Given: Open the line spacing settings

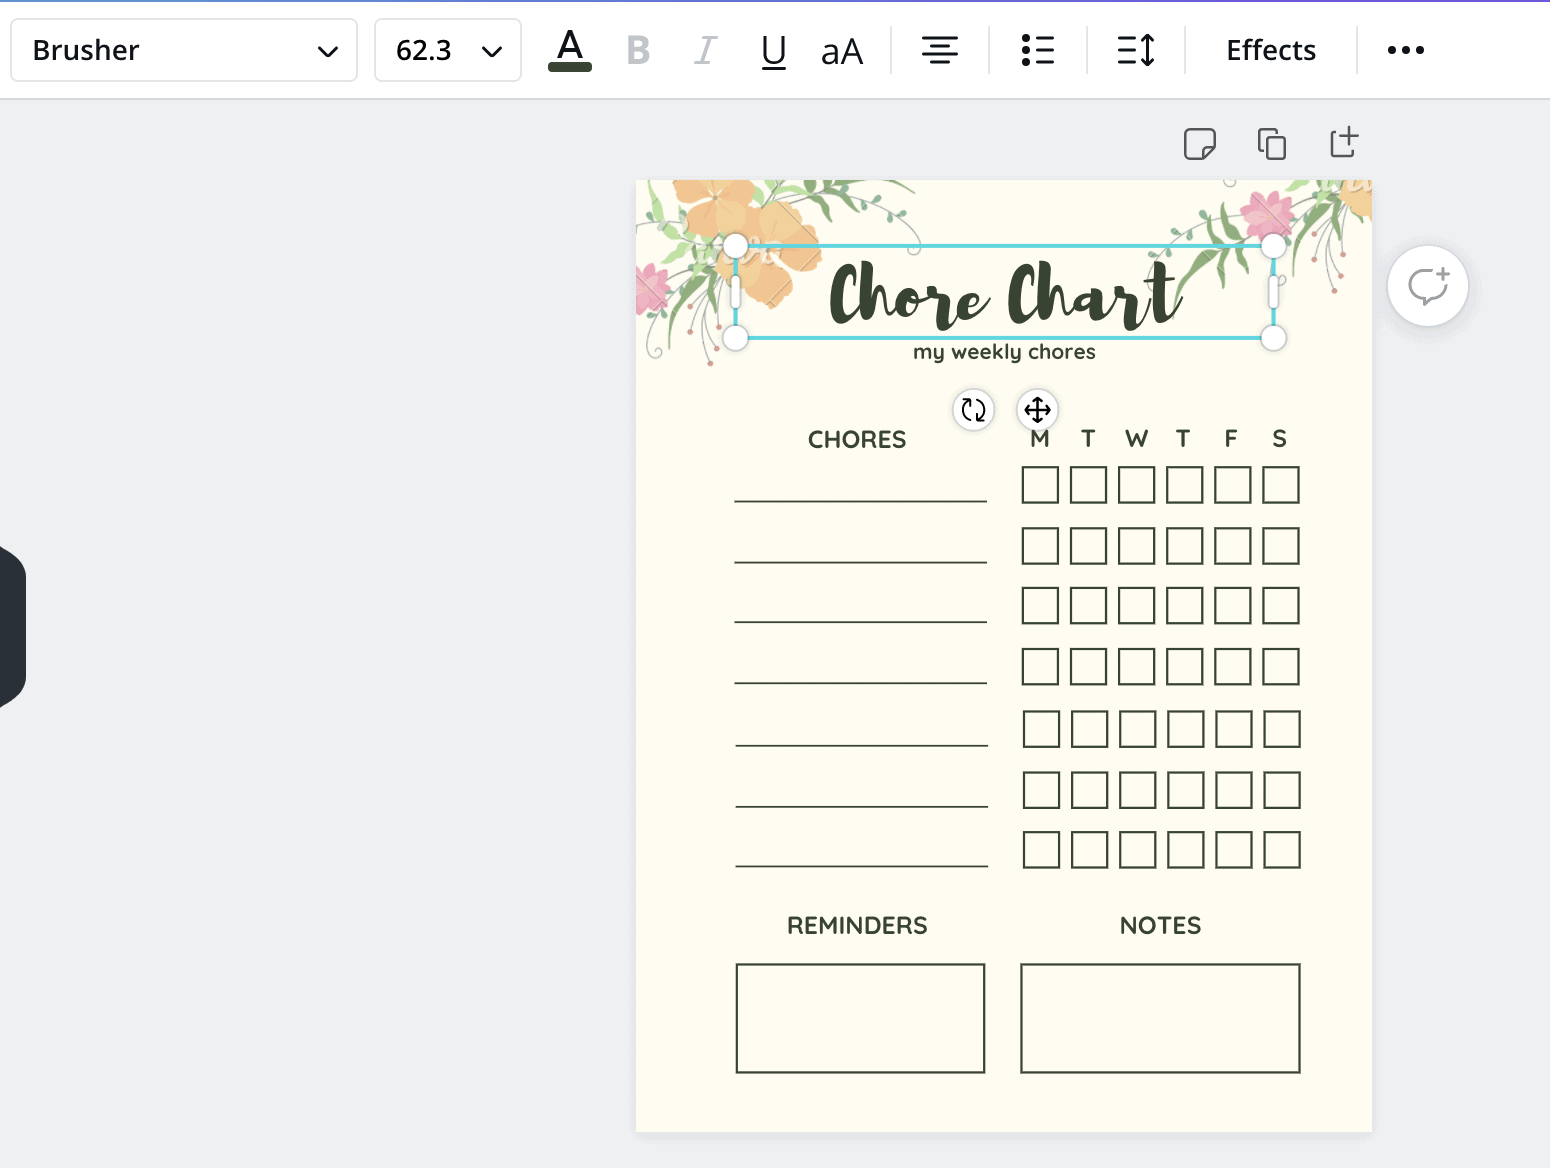Looking at the screenshot, I should tap(1135, 50).
